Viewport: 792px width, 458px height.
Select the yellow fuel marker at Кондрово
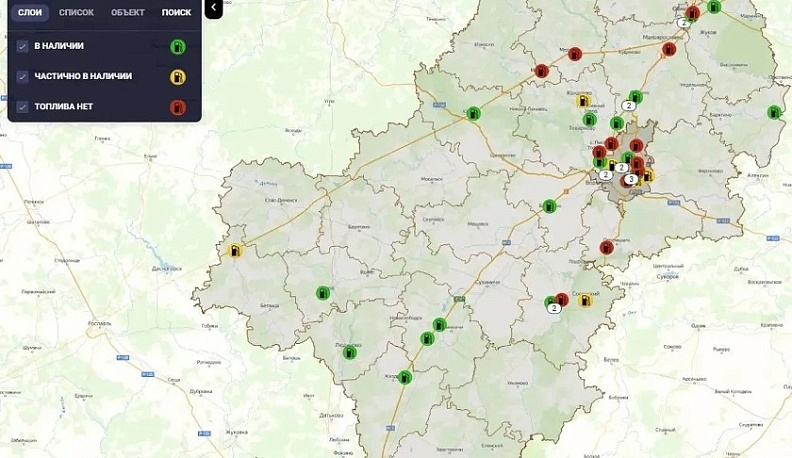coord(584,101)
